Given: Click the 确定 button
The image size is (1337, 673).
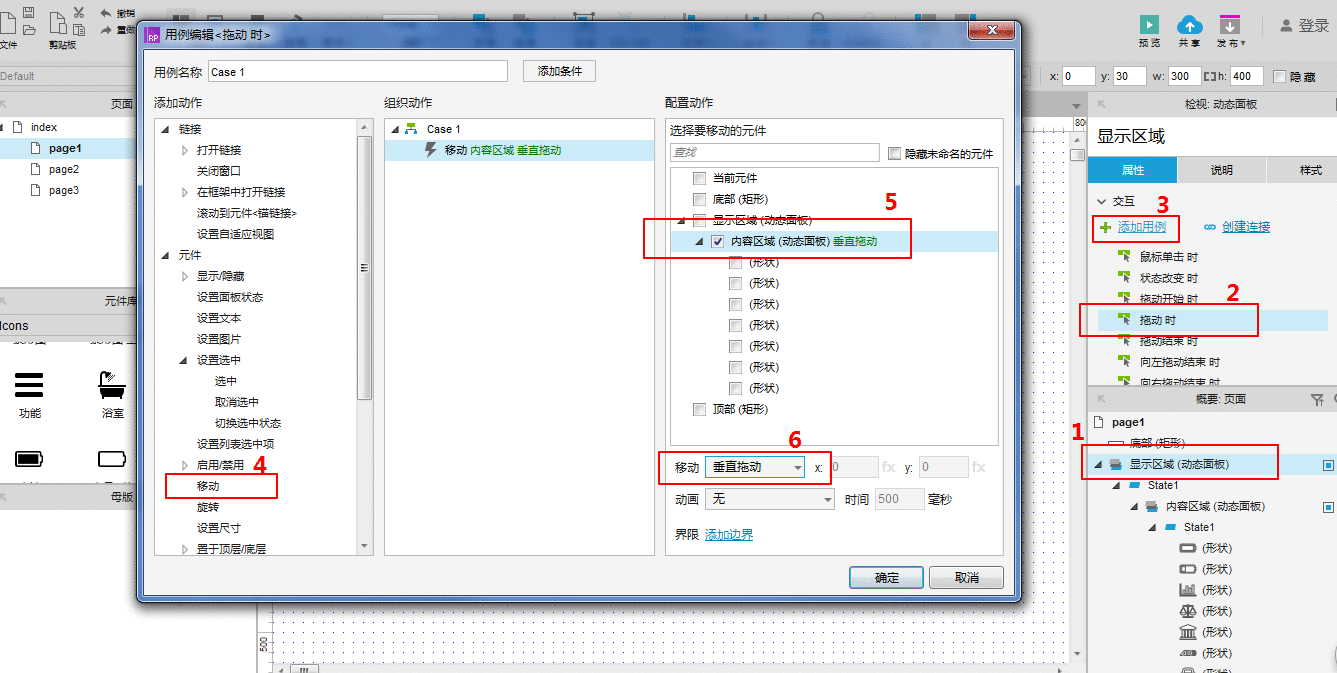Looking at the screenshot, I should (886, 578).
